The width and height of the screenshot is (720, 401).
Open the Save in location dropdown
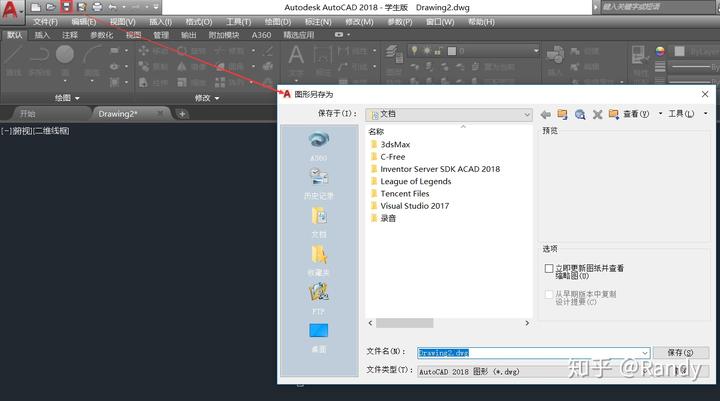tap(449, 114)
